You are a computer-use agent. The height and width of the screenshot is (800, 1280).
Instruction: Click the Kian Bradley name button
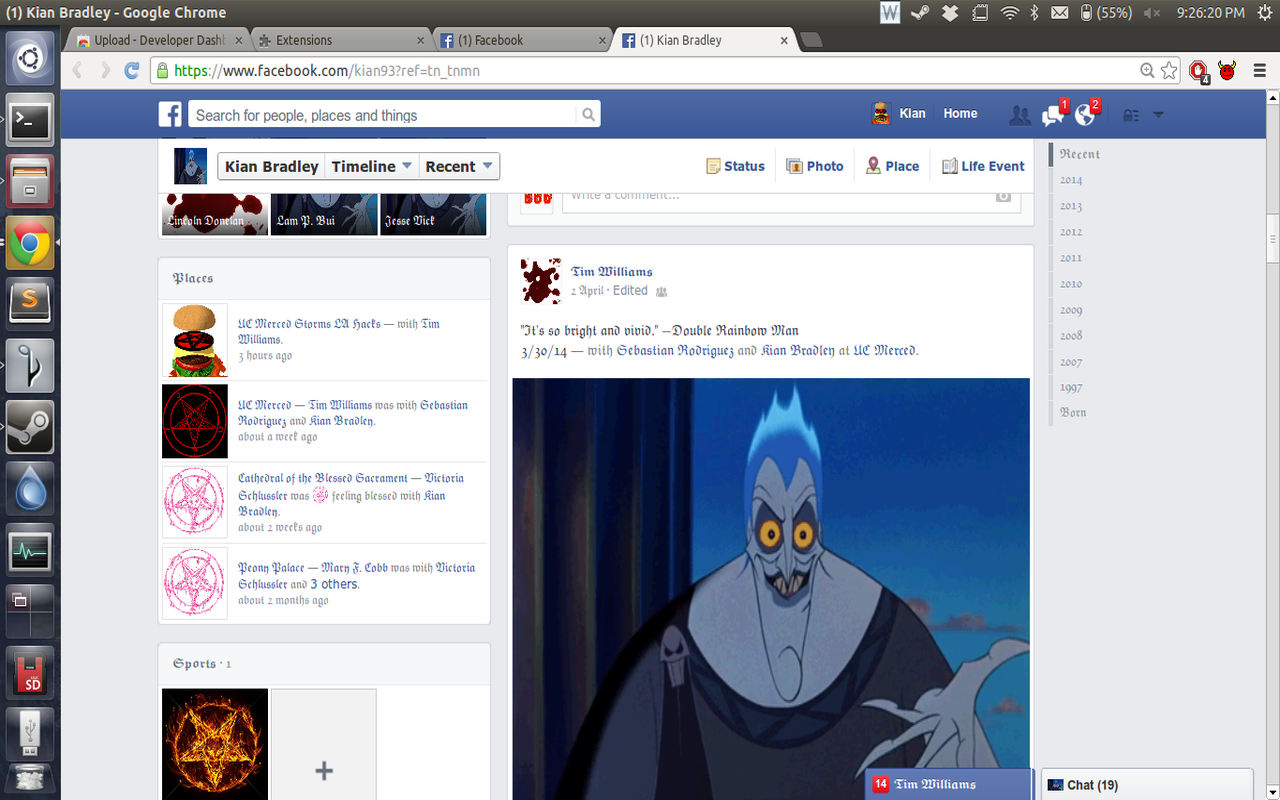(x=271, y=166)
